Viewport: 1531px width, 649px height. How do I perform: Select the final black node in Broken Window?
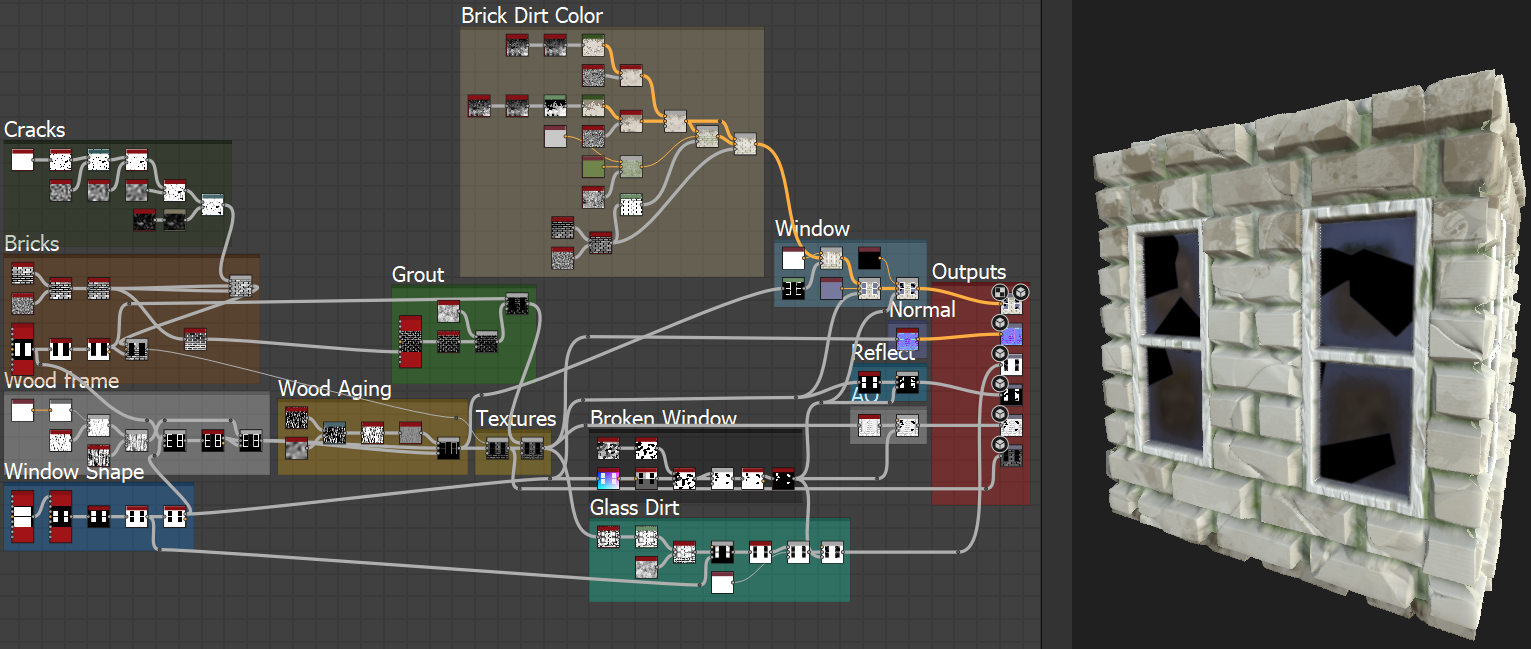point(783,478)
